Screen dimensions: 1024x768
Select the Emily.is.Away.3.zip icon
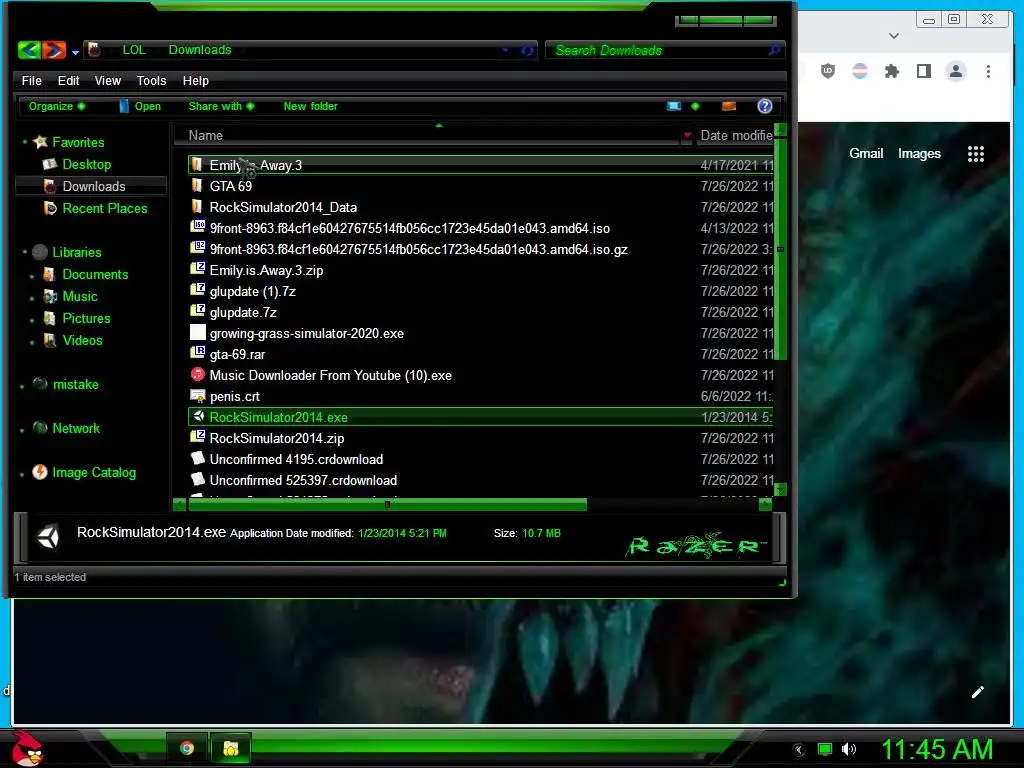(x=197, y=269)
